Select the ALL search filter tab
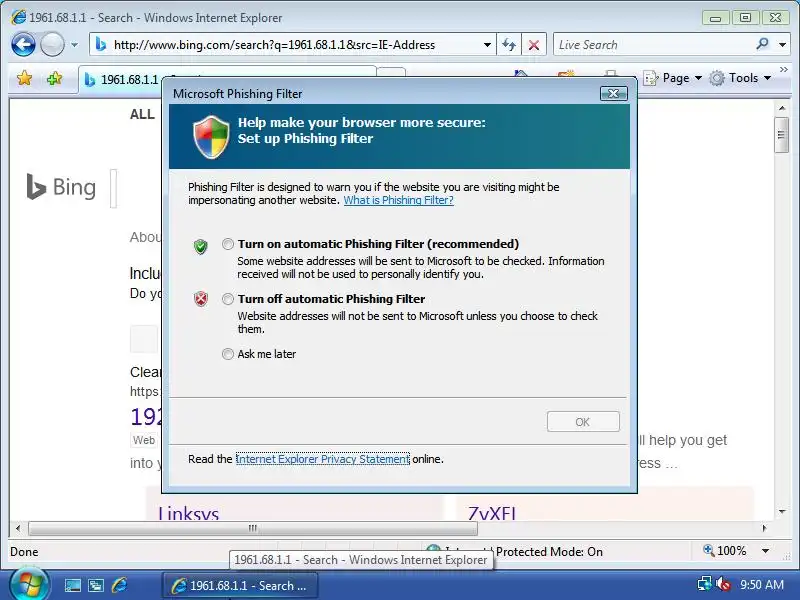 pos(142,114)
